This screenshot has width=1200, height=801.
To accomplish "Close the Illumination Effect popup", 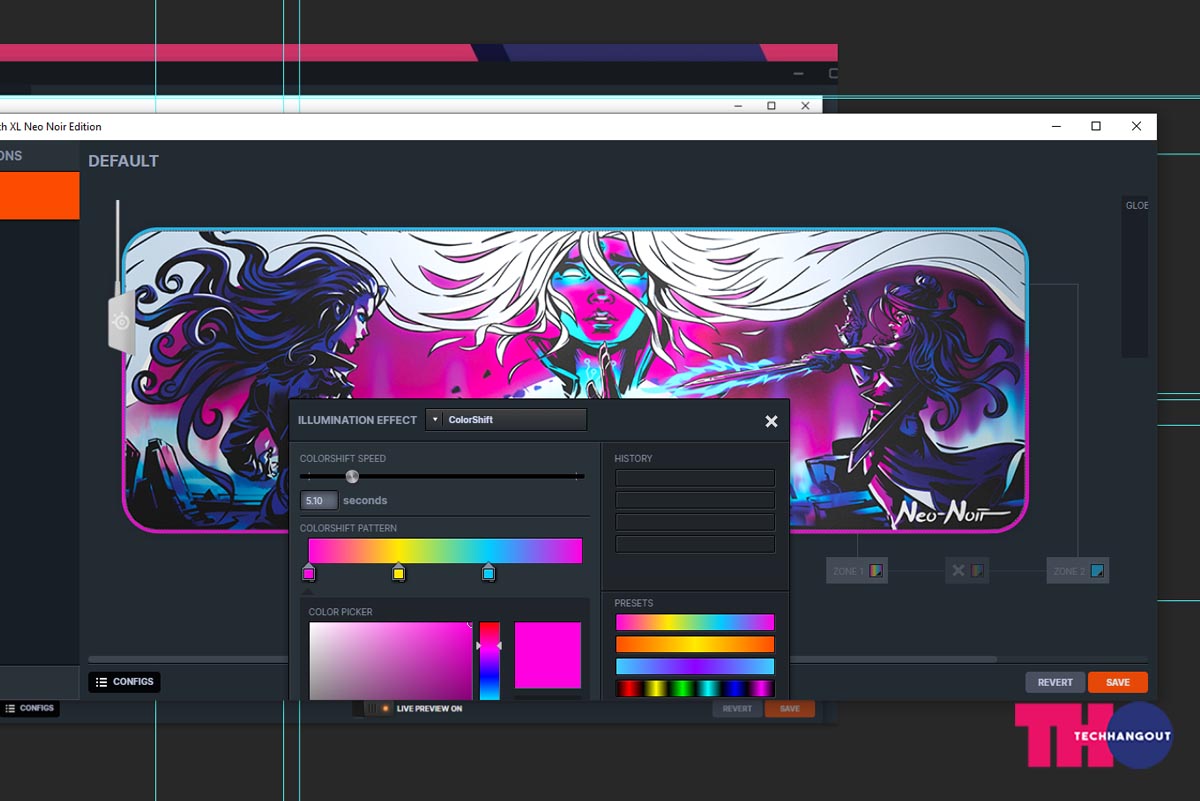I will click(771, 421).
